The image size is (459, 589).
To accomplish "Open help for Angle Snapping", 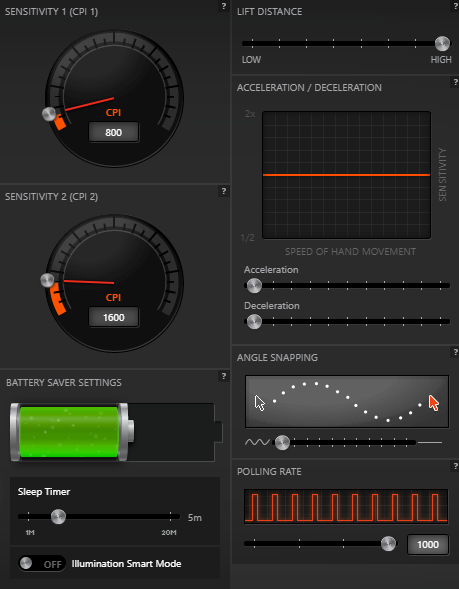I will [455, 352].
